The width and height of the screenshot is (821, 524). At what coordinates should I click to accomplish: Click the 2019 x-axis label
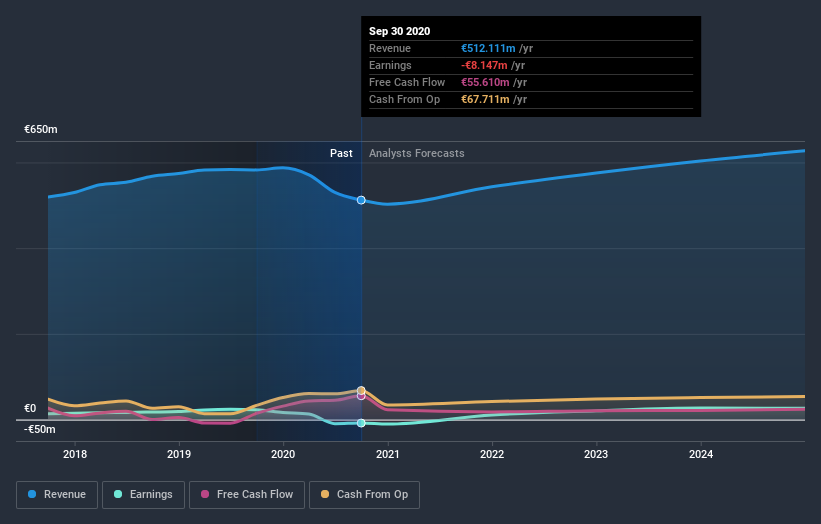[x=179, y=454]
